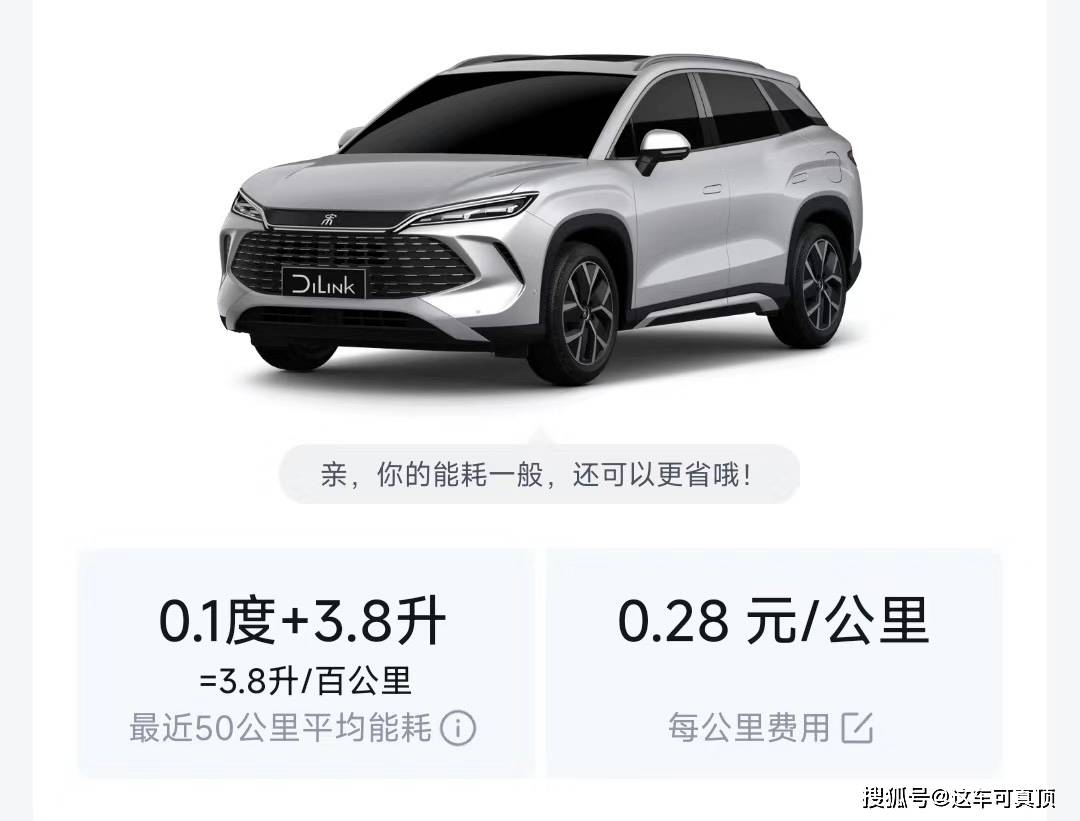This screenshot has width=1080, height=821.
Task: Tap the edit icon next to 每公里费用
Action: tap(858, 727)
